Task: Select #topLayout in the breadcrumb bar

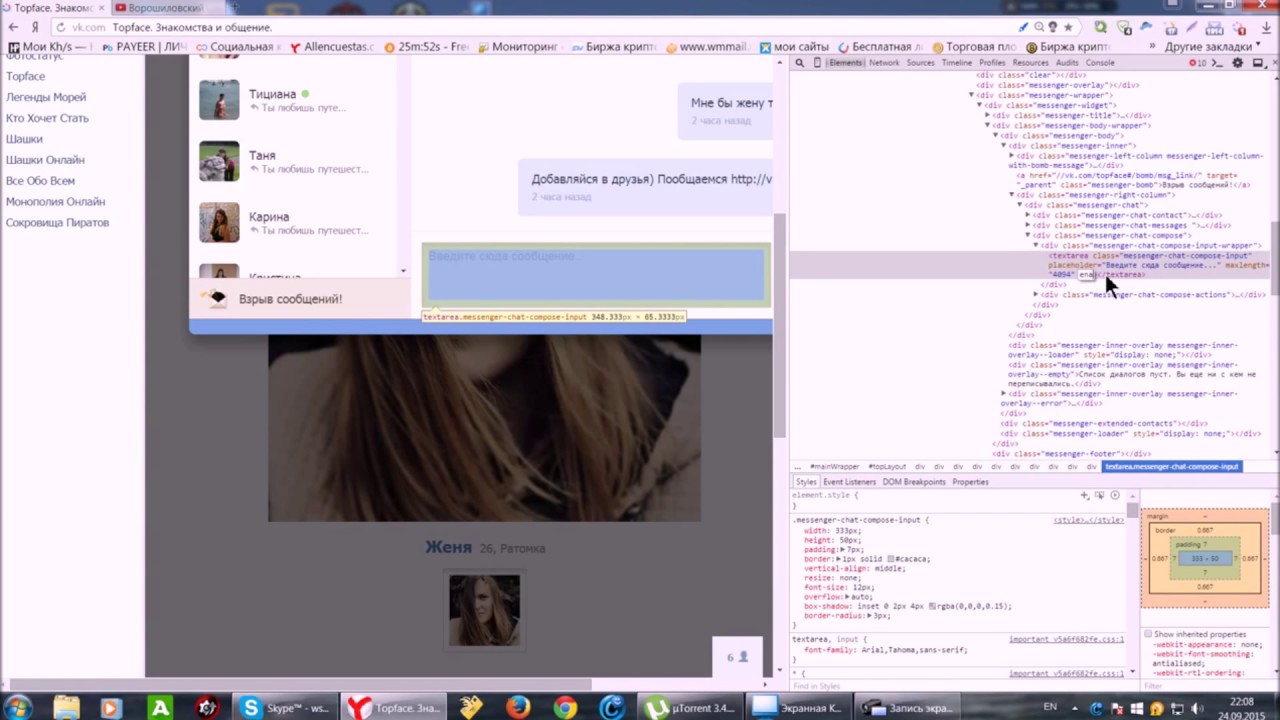Action: pos(886,467)
